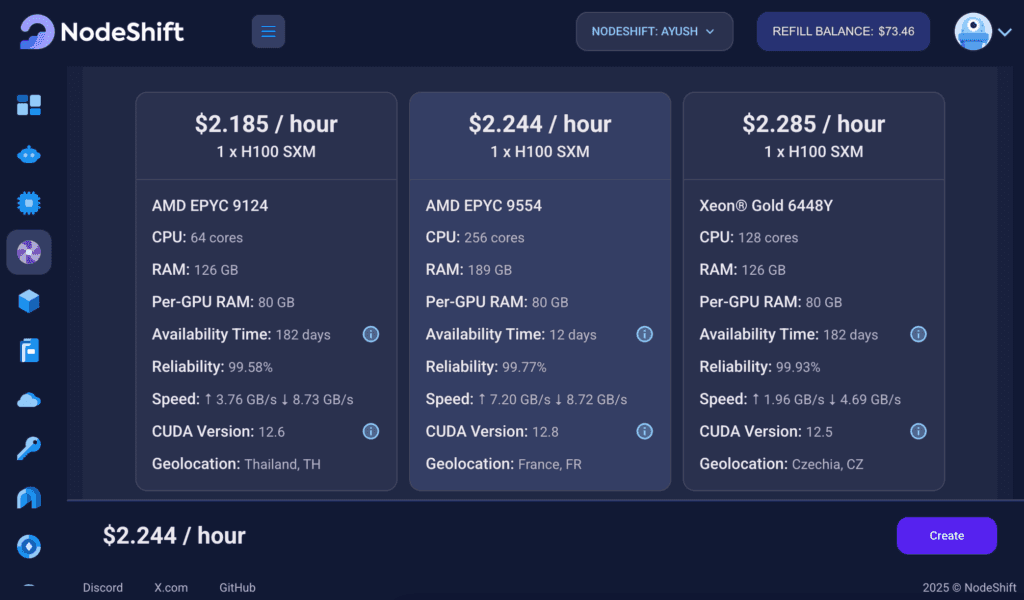The image size is (1024, 600).
Task: Show Availability Time info for $2.244 card
Action: [645, 334]
